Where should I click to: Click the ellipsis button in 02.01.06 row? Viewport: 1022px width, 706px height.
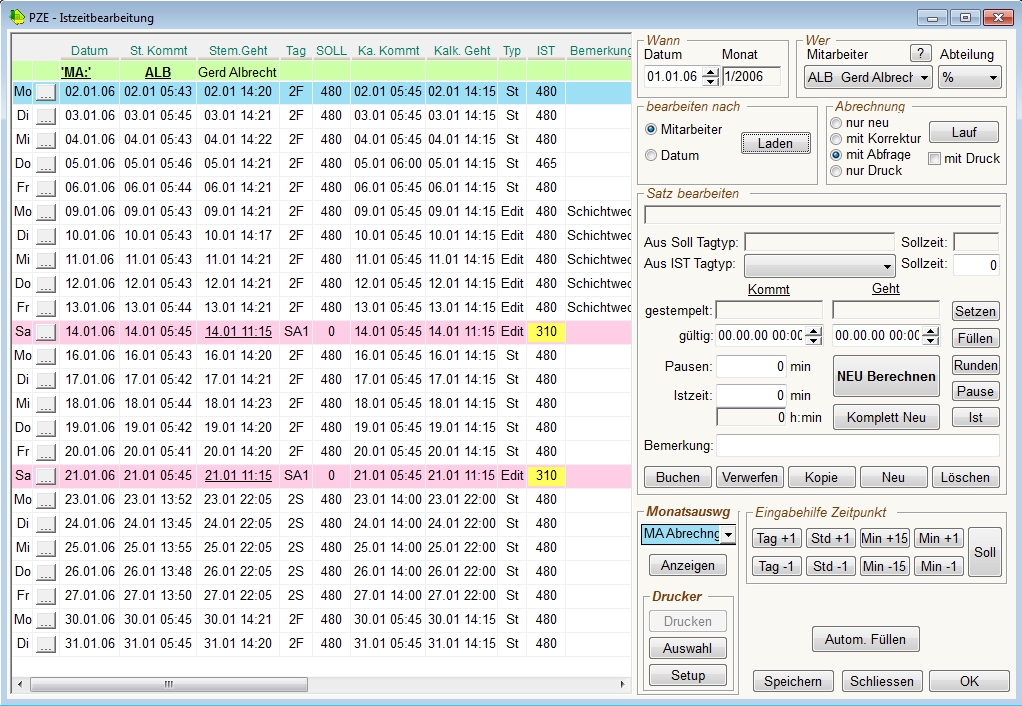(46, 92)
